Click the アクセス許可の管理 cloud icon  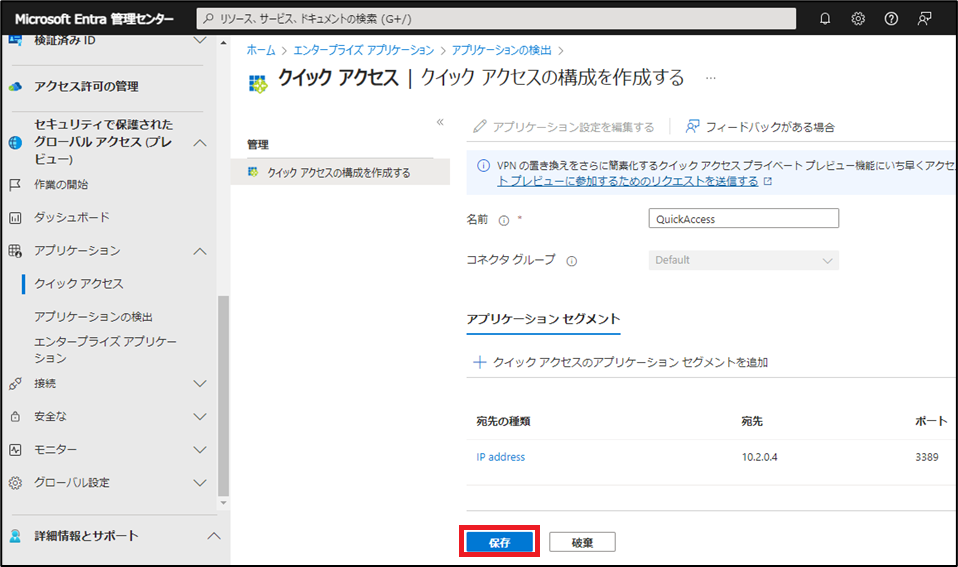tap(16, 87)
